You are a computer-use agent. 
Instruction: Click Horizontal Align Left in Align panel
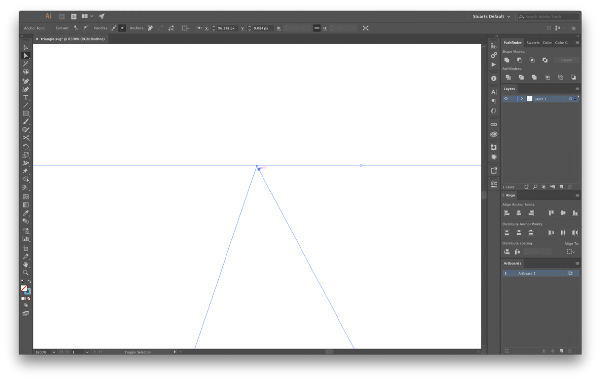coord(507,213)
